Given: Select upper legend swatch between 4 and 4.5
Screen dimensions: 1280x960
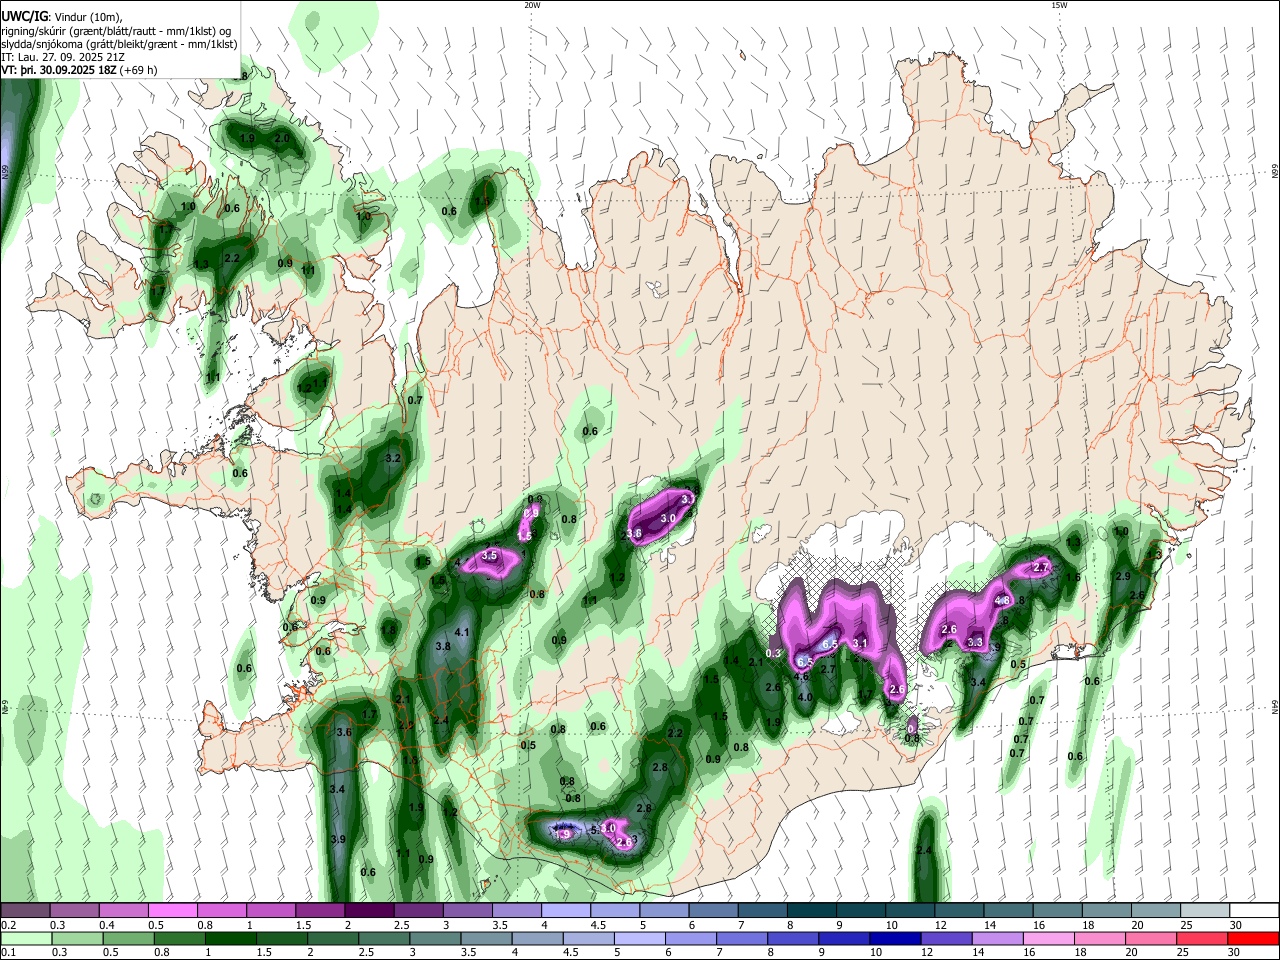Looking at the screenshot, I should (x=565, y=910).
